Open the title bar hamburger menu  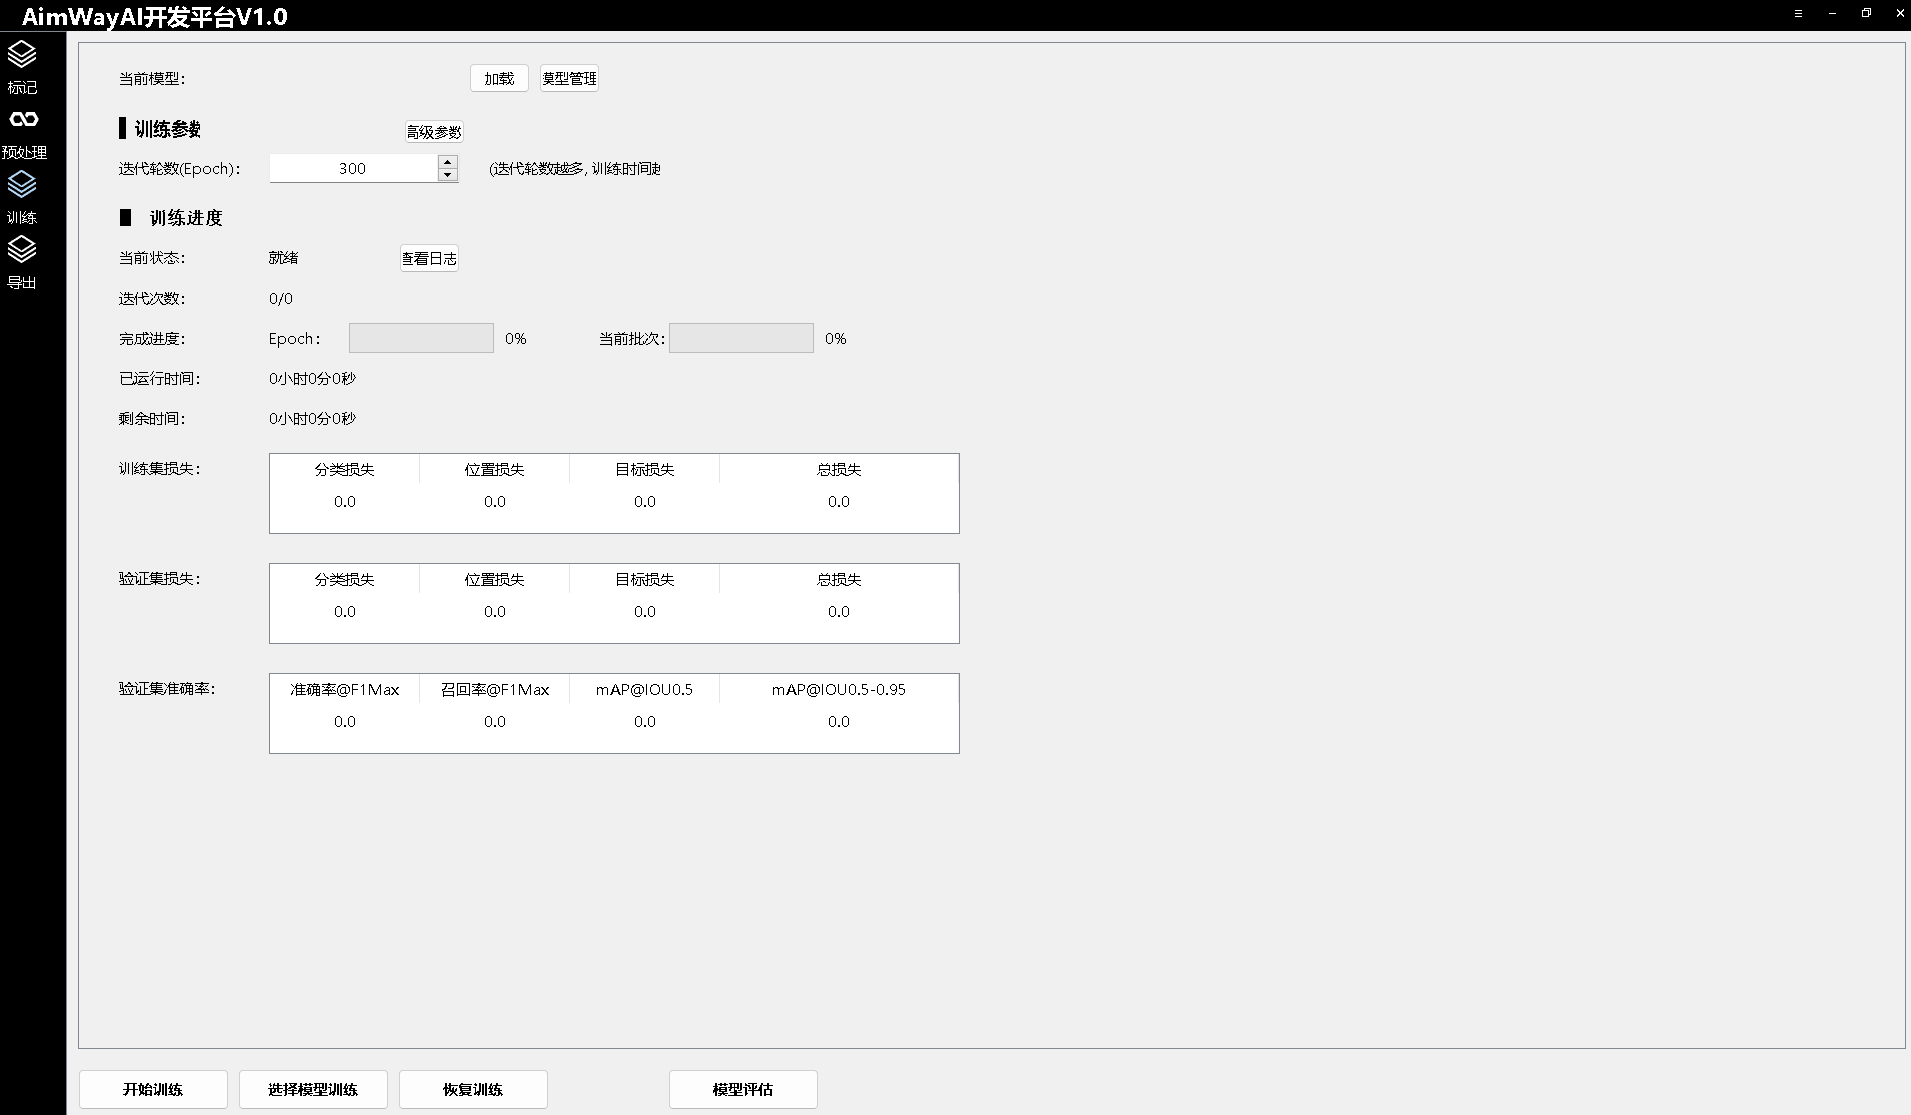1798,14
